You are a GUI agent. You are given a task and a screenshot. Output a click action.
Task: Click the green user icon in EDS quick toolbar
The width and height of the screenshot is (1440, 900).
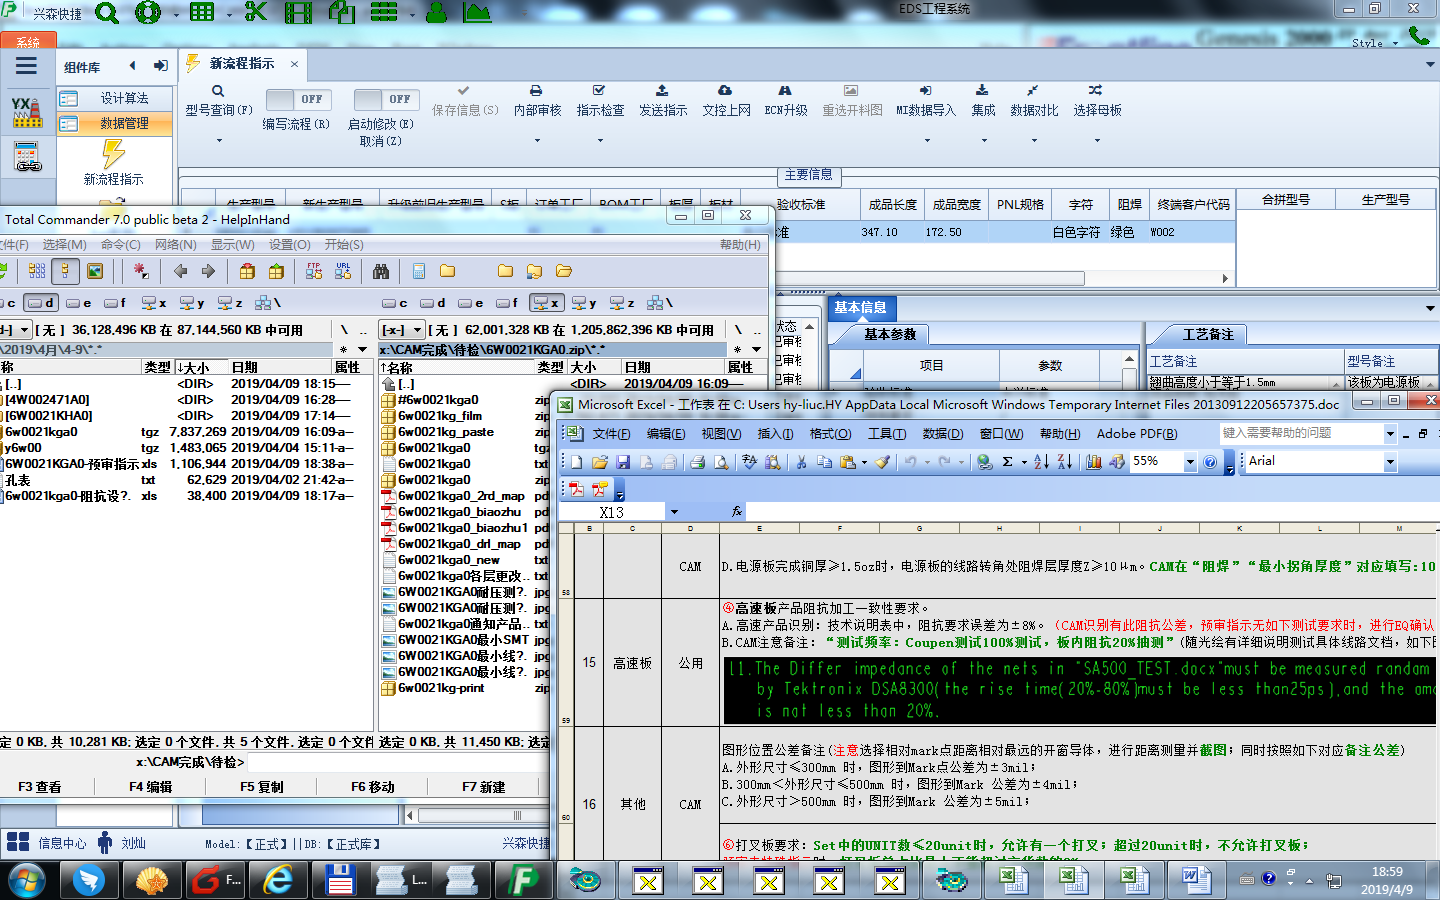coord(436,12)
